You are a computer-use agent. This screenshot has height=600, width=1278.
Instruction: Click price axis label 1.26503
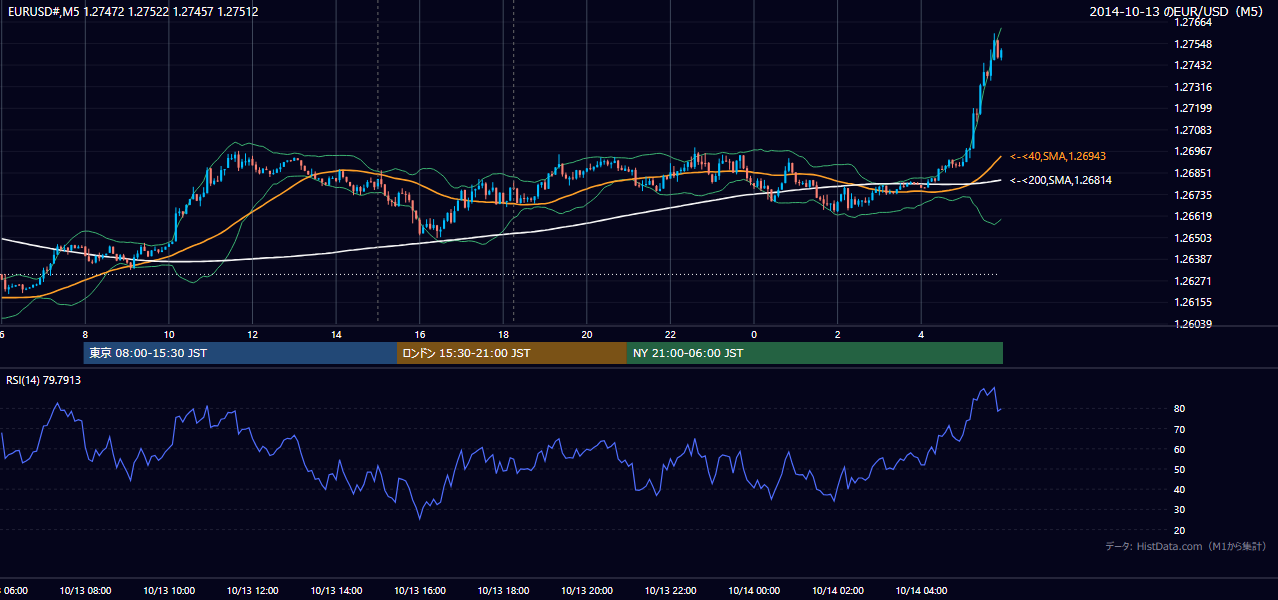[x=1195, y=238]
